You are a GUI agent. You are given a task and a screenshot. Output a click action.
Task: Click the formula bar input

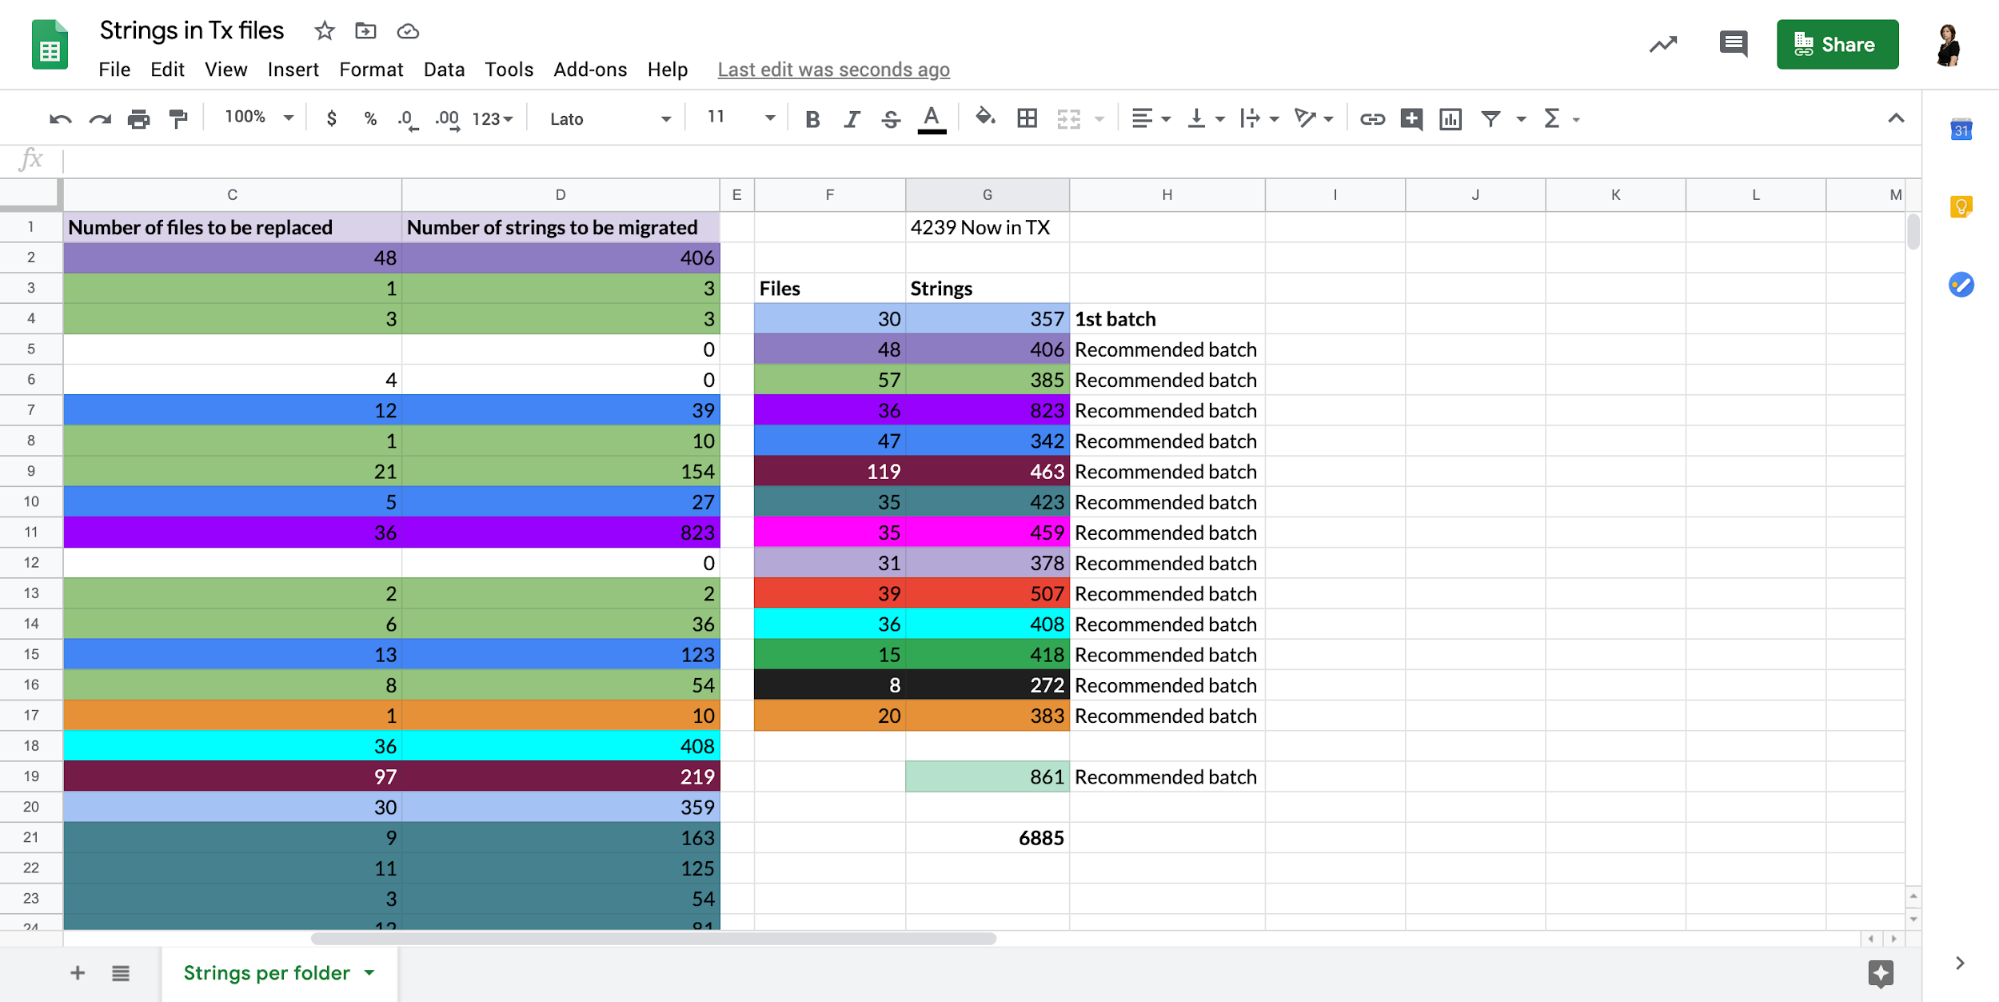(x=990, y=160)
